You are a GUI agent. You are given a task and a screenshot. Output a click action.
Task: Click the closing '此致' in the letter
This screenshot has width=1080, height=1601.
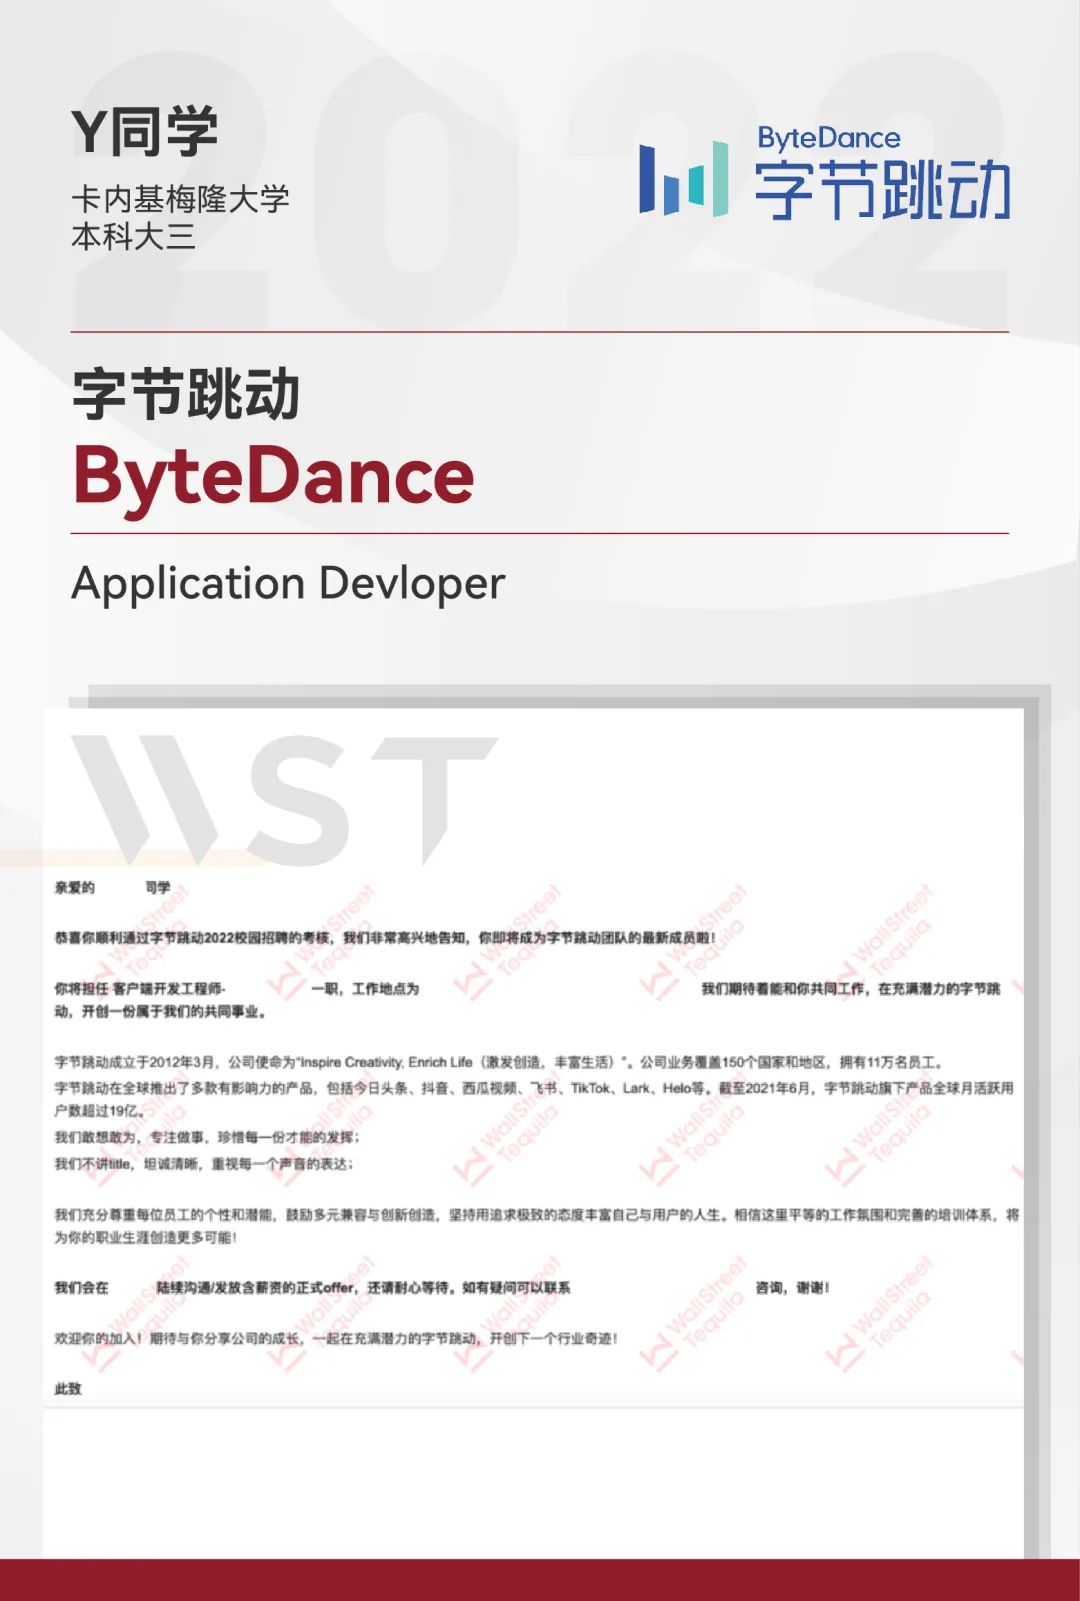pos(68,1389)
